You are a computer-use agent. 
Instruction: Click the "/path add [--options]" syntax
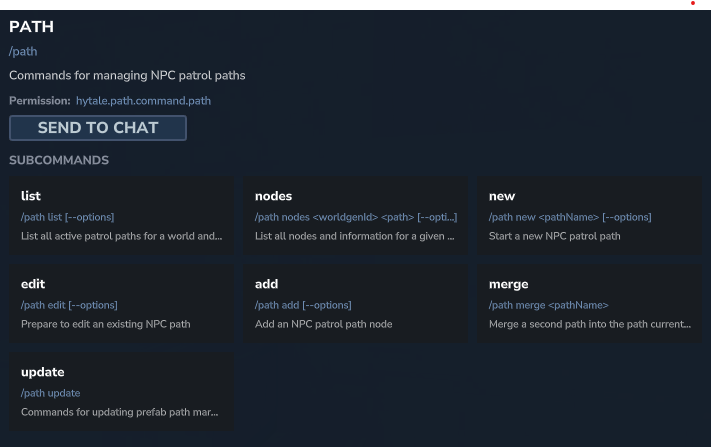point(303,305)
